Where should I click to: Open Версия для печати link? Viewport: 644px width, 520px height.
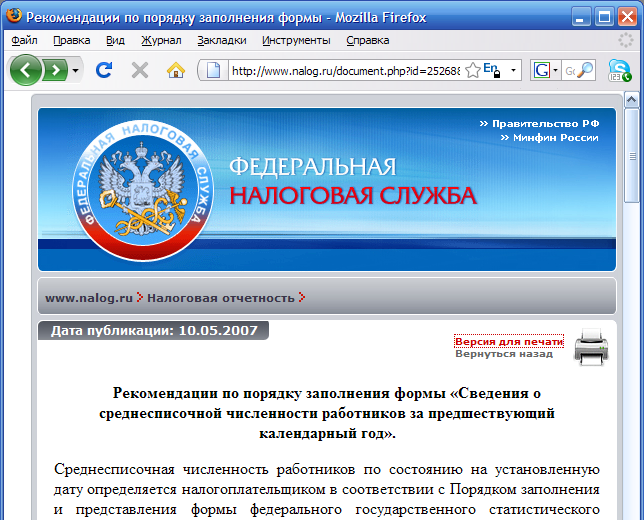tap(509, 342)
